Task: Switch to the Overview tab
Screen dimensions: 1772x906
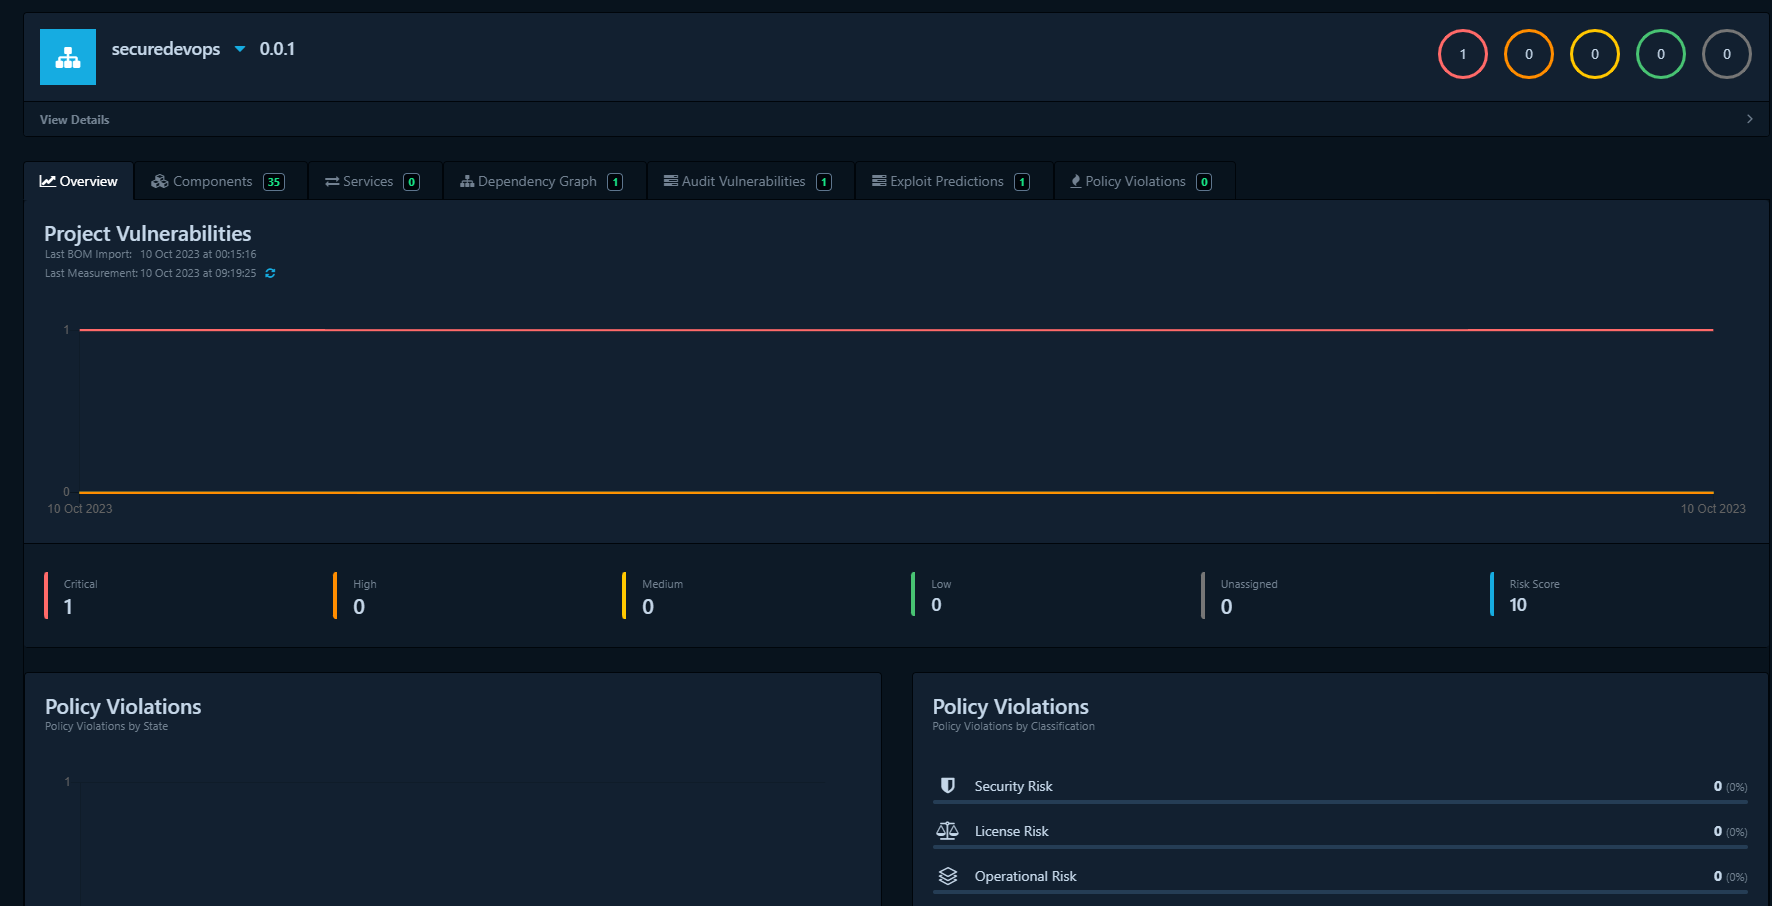Action: coord(78,181)
